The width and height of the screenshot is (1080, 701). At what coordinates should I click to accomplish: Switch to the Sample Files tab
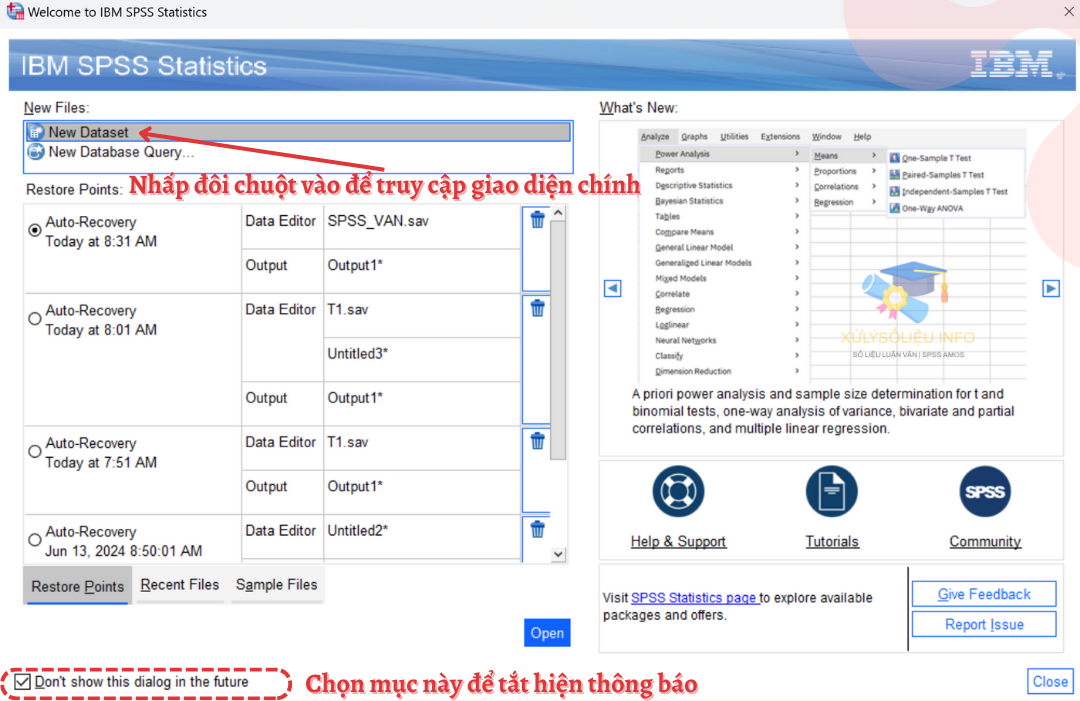277,585
